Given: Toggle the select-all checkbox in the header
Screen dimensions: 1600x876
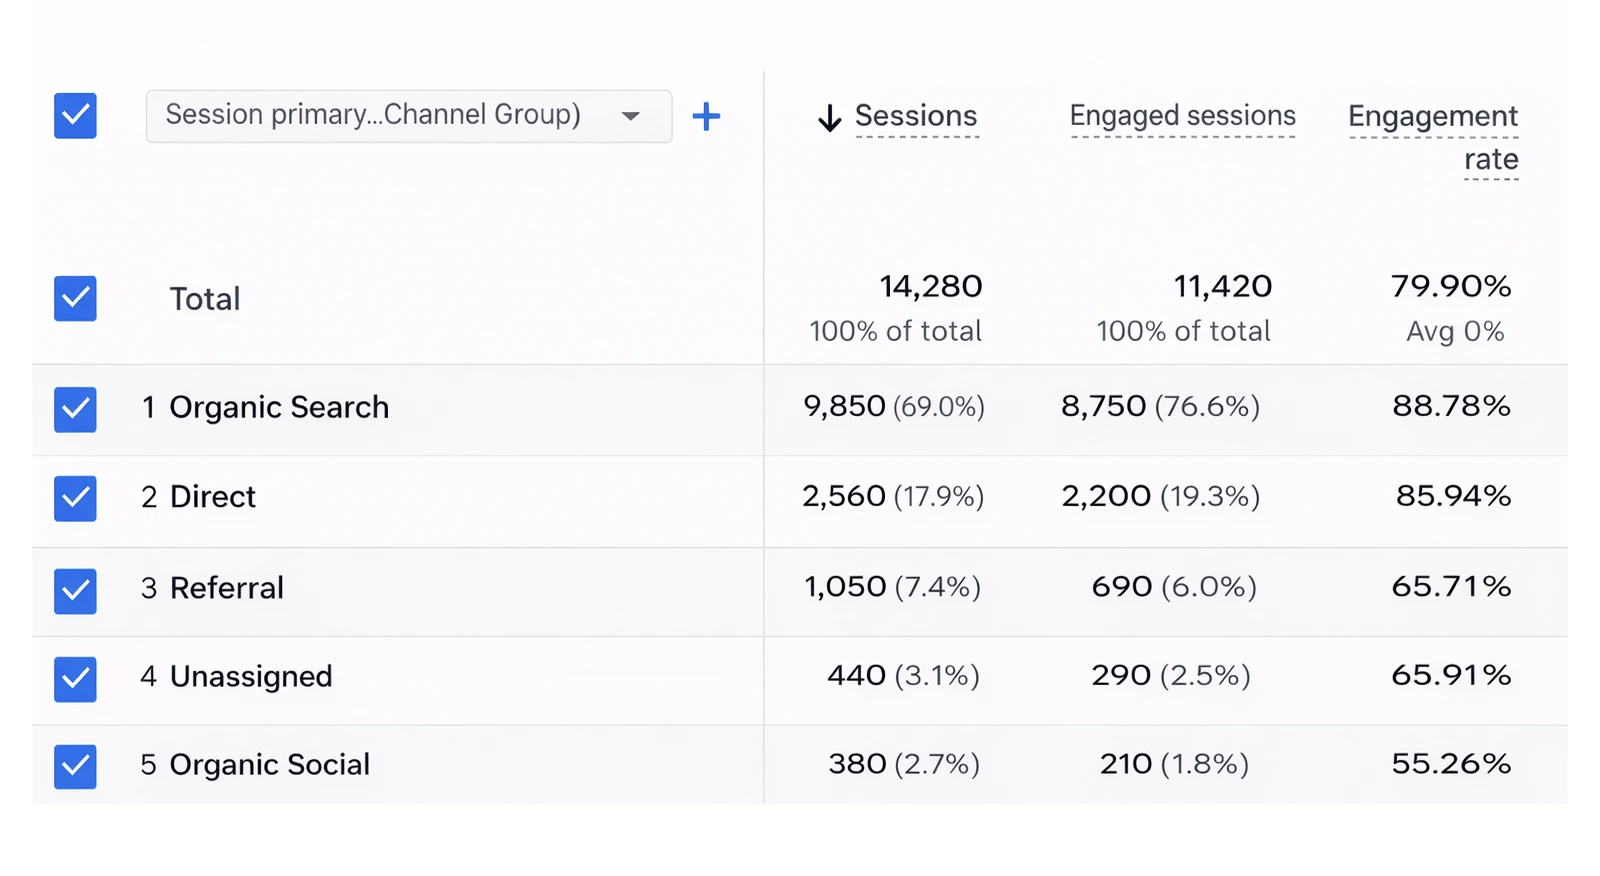Looking at the screenshot, I should click(x=75, y=116).
